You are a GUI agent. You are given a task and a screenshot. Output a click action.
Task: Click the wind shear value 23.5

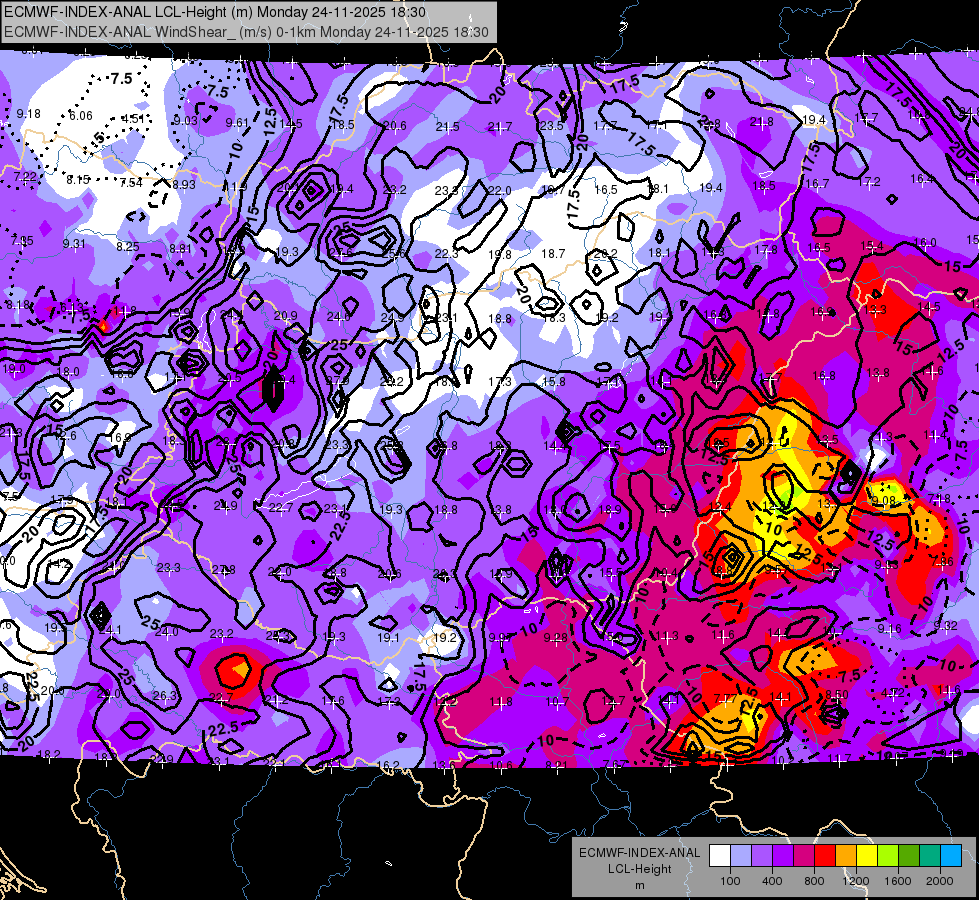(551, 126)
